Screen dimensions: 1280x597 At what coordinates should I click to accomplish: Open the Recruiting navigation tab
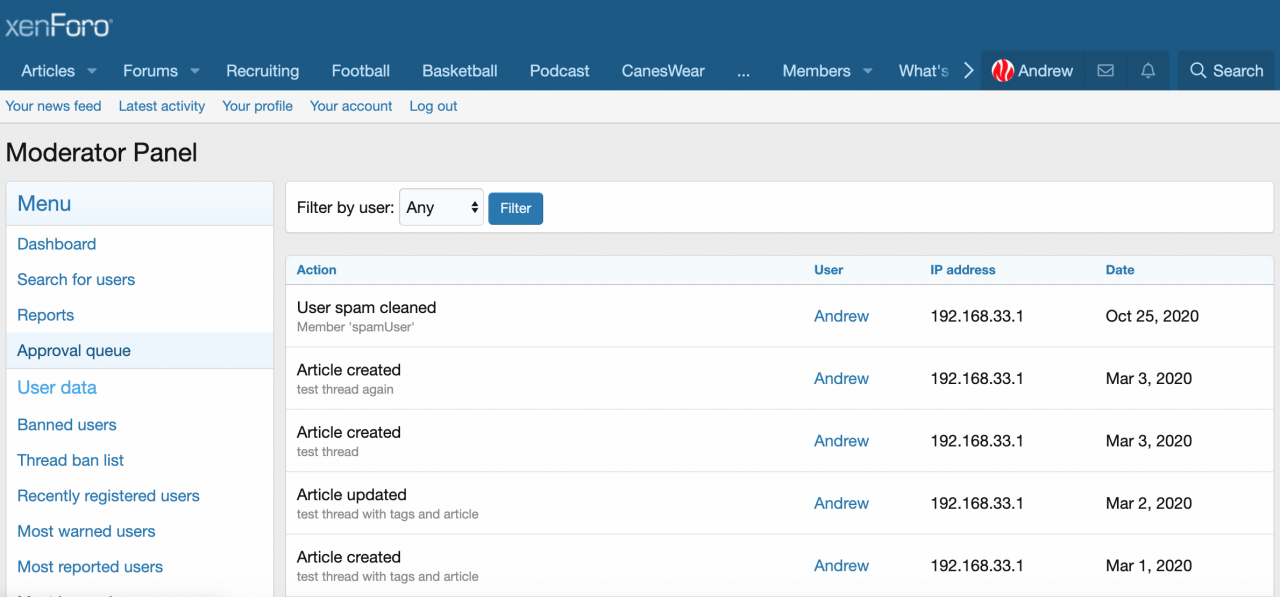coord(262,71)
